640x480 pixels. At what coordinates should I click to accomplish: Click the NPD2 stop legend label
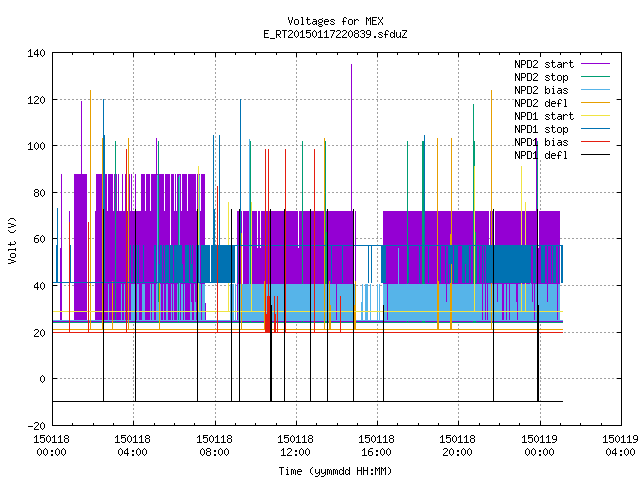click(541, 77)
